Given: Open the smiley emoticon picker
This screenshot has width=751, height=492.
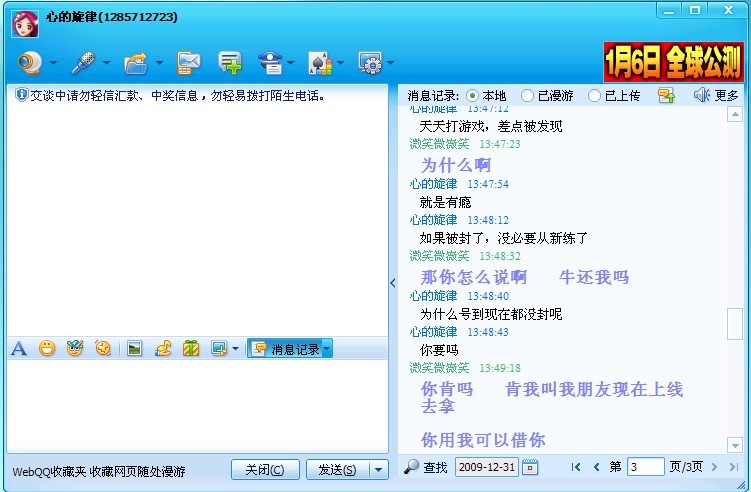Looking at the screenshot, I should click(x=46, y=349).
